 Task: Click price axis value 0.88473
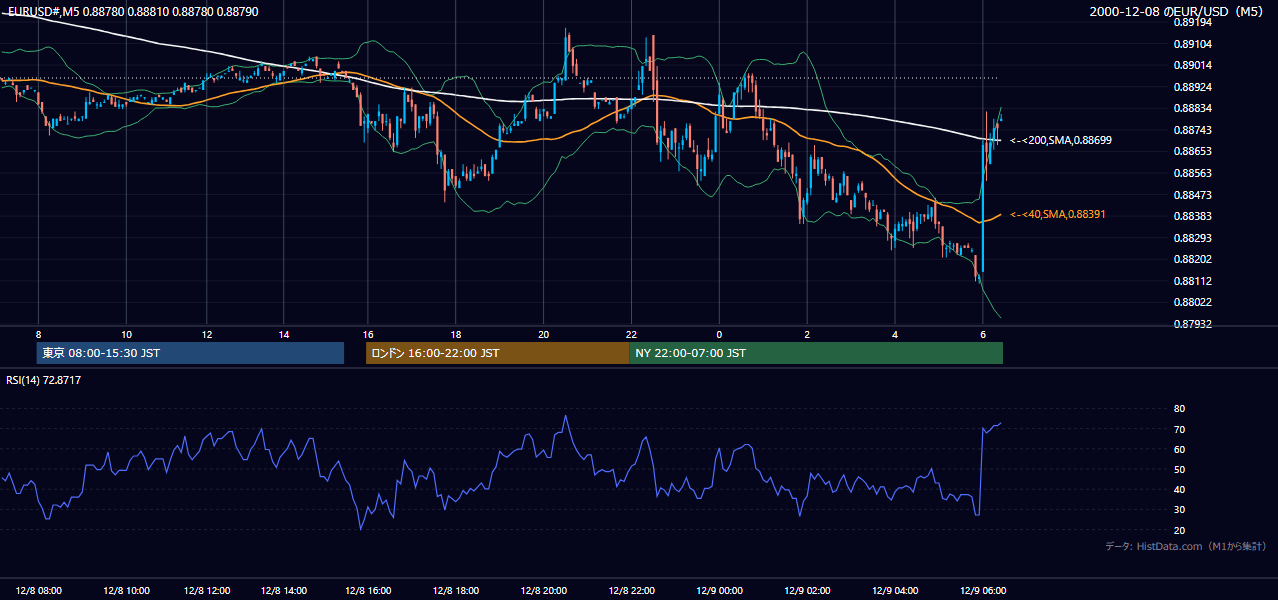[x=1192, y=195]
